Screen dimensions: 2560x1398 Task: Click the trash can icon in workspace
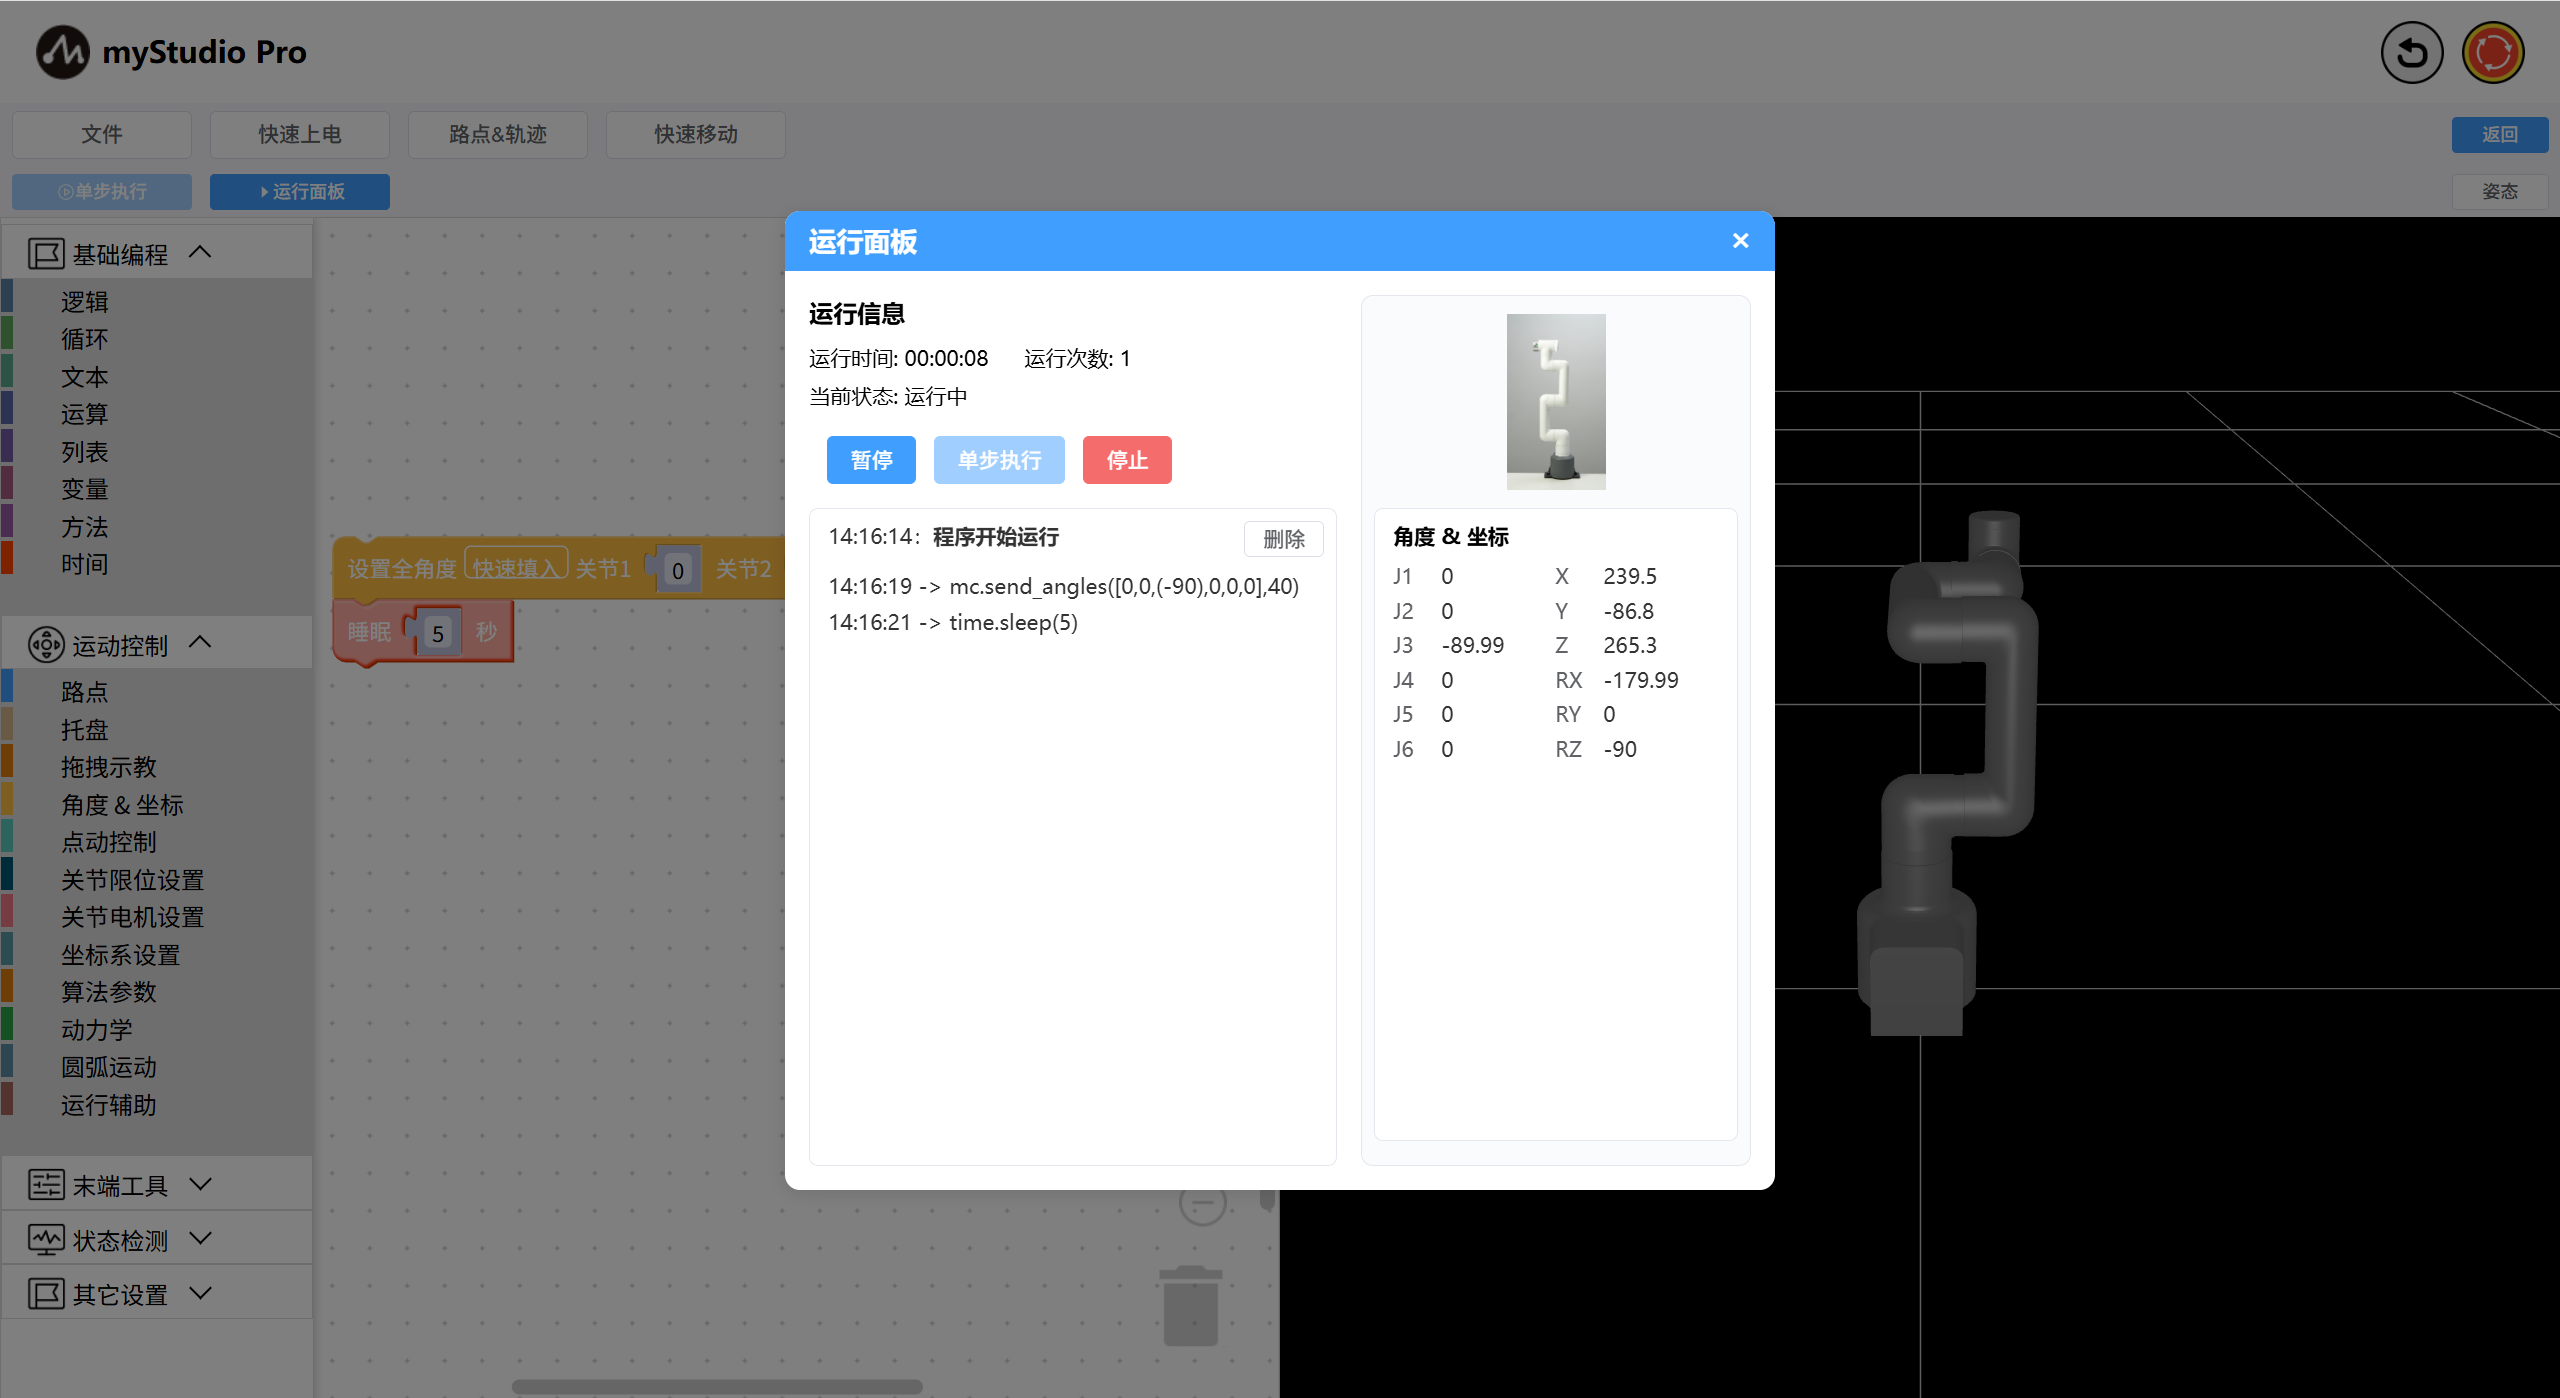click(x=1190, y=1305)
